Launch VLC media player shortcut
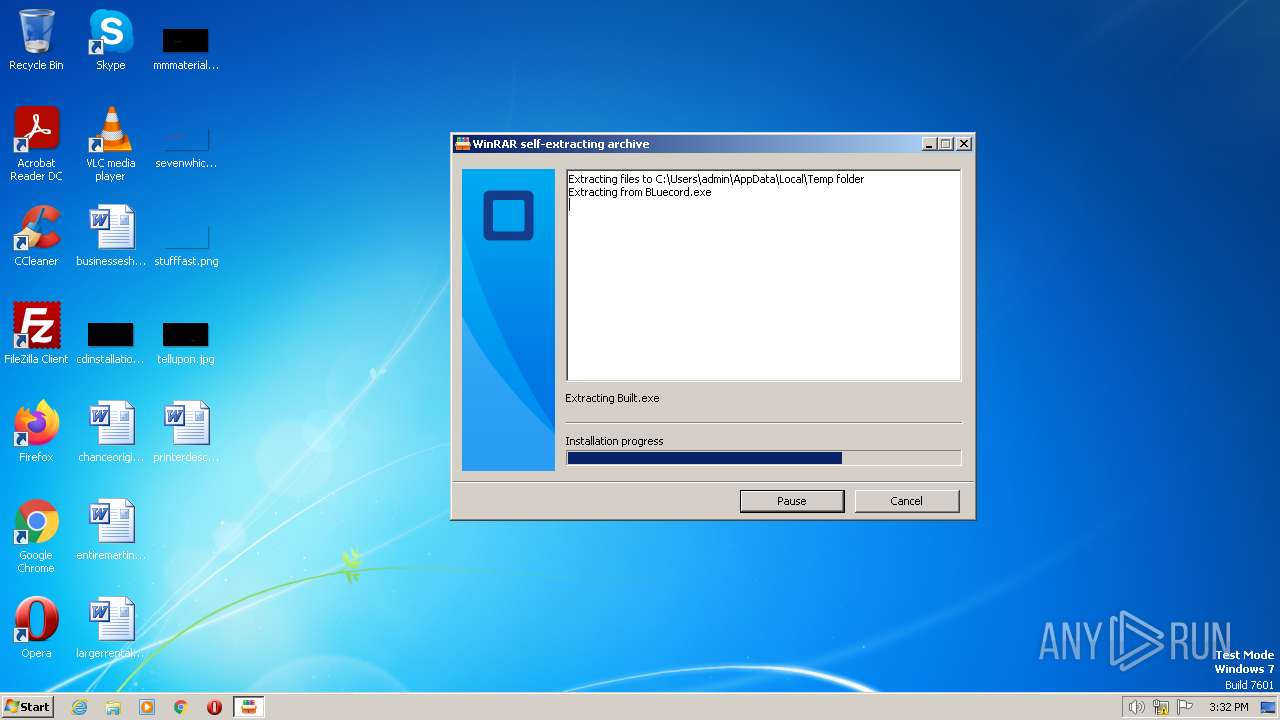1280x720 pixels. (110, 144)
